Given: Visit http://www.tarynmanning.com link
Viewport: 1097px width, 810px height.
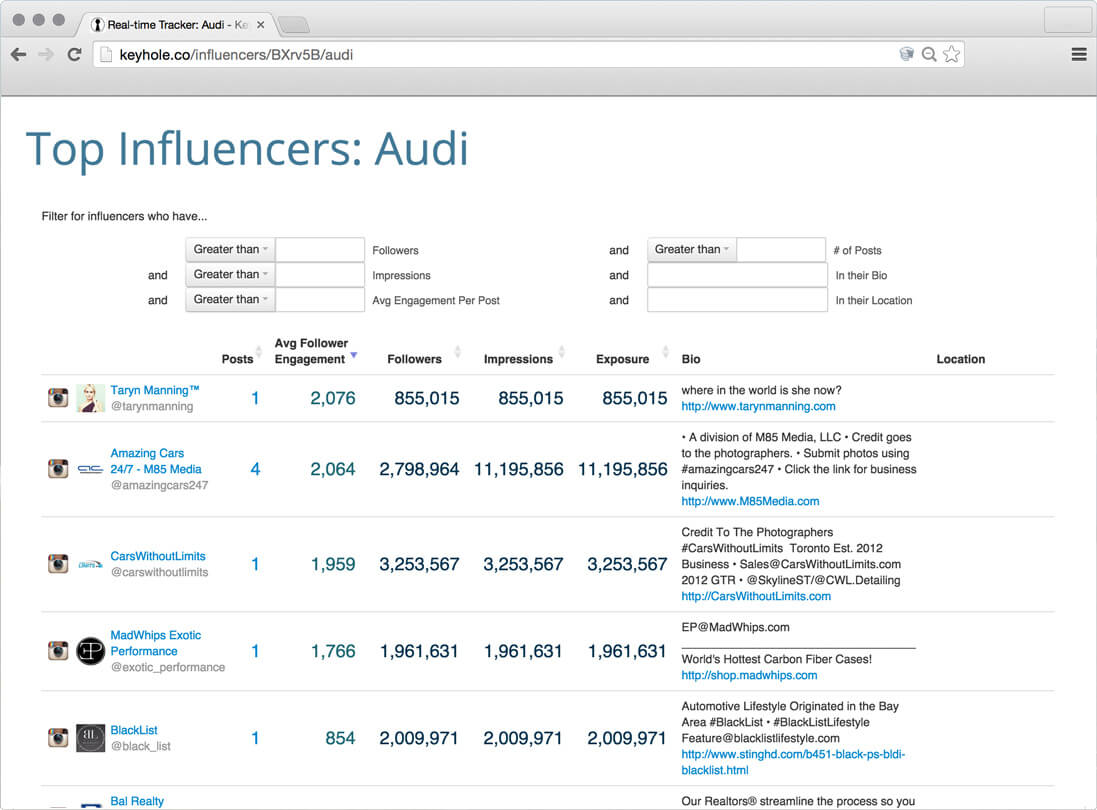Looking at the screenshot, I should tap(758, 406).
